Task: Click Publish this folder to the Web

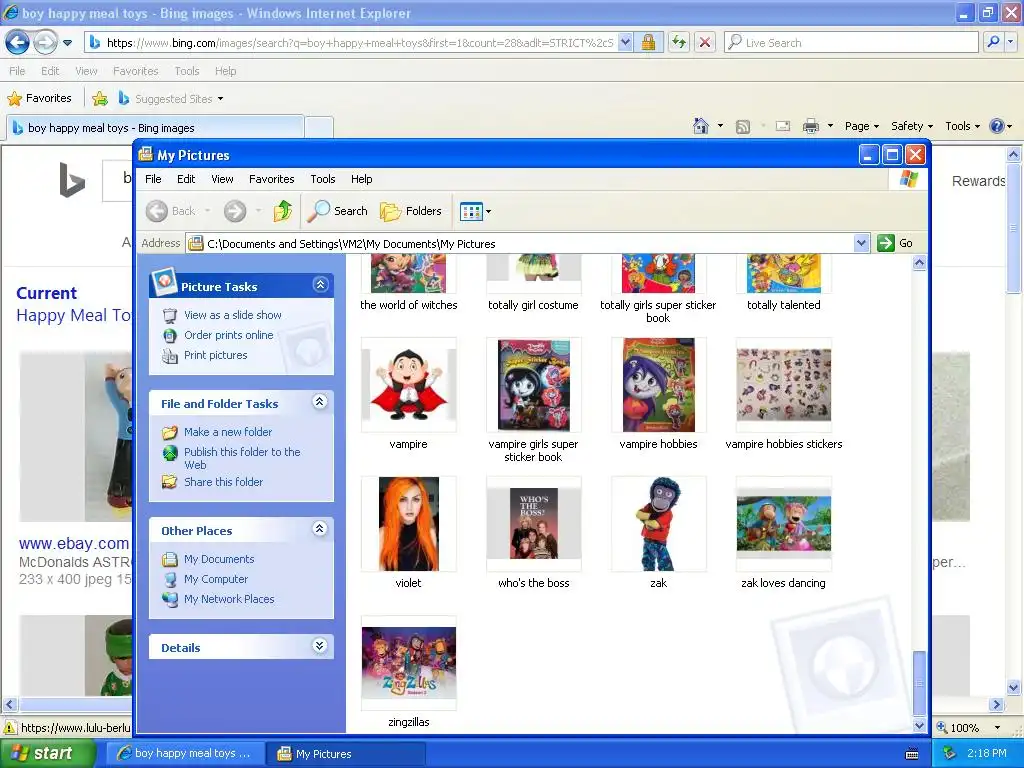Action: pos(242,458)
